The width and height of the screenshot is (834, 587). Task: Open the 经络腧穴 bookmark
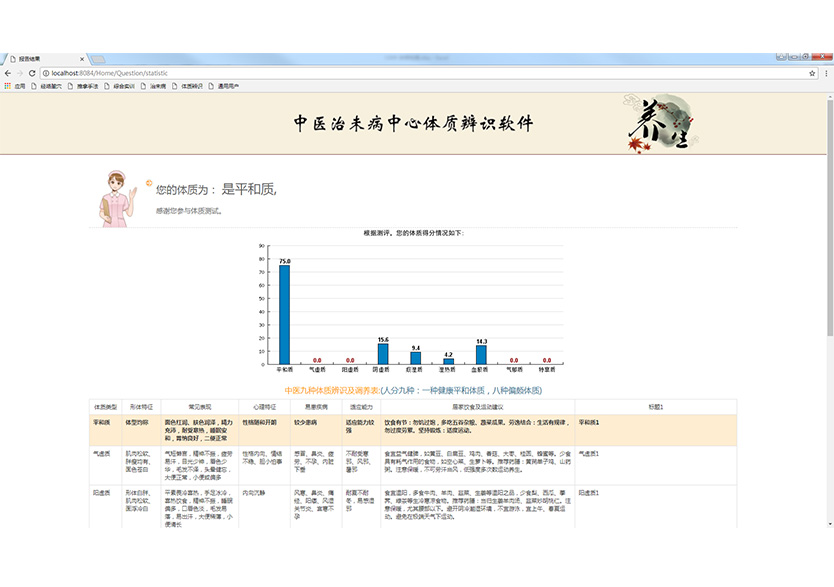point(47,86)
